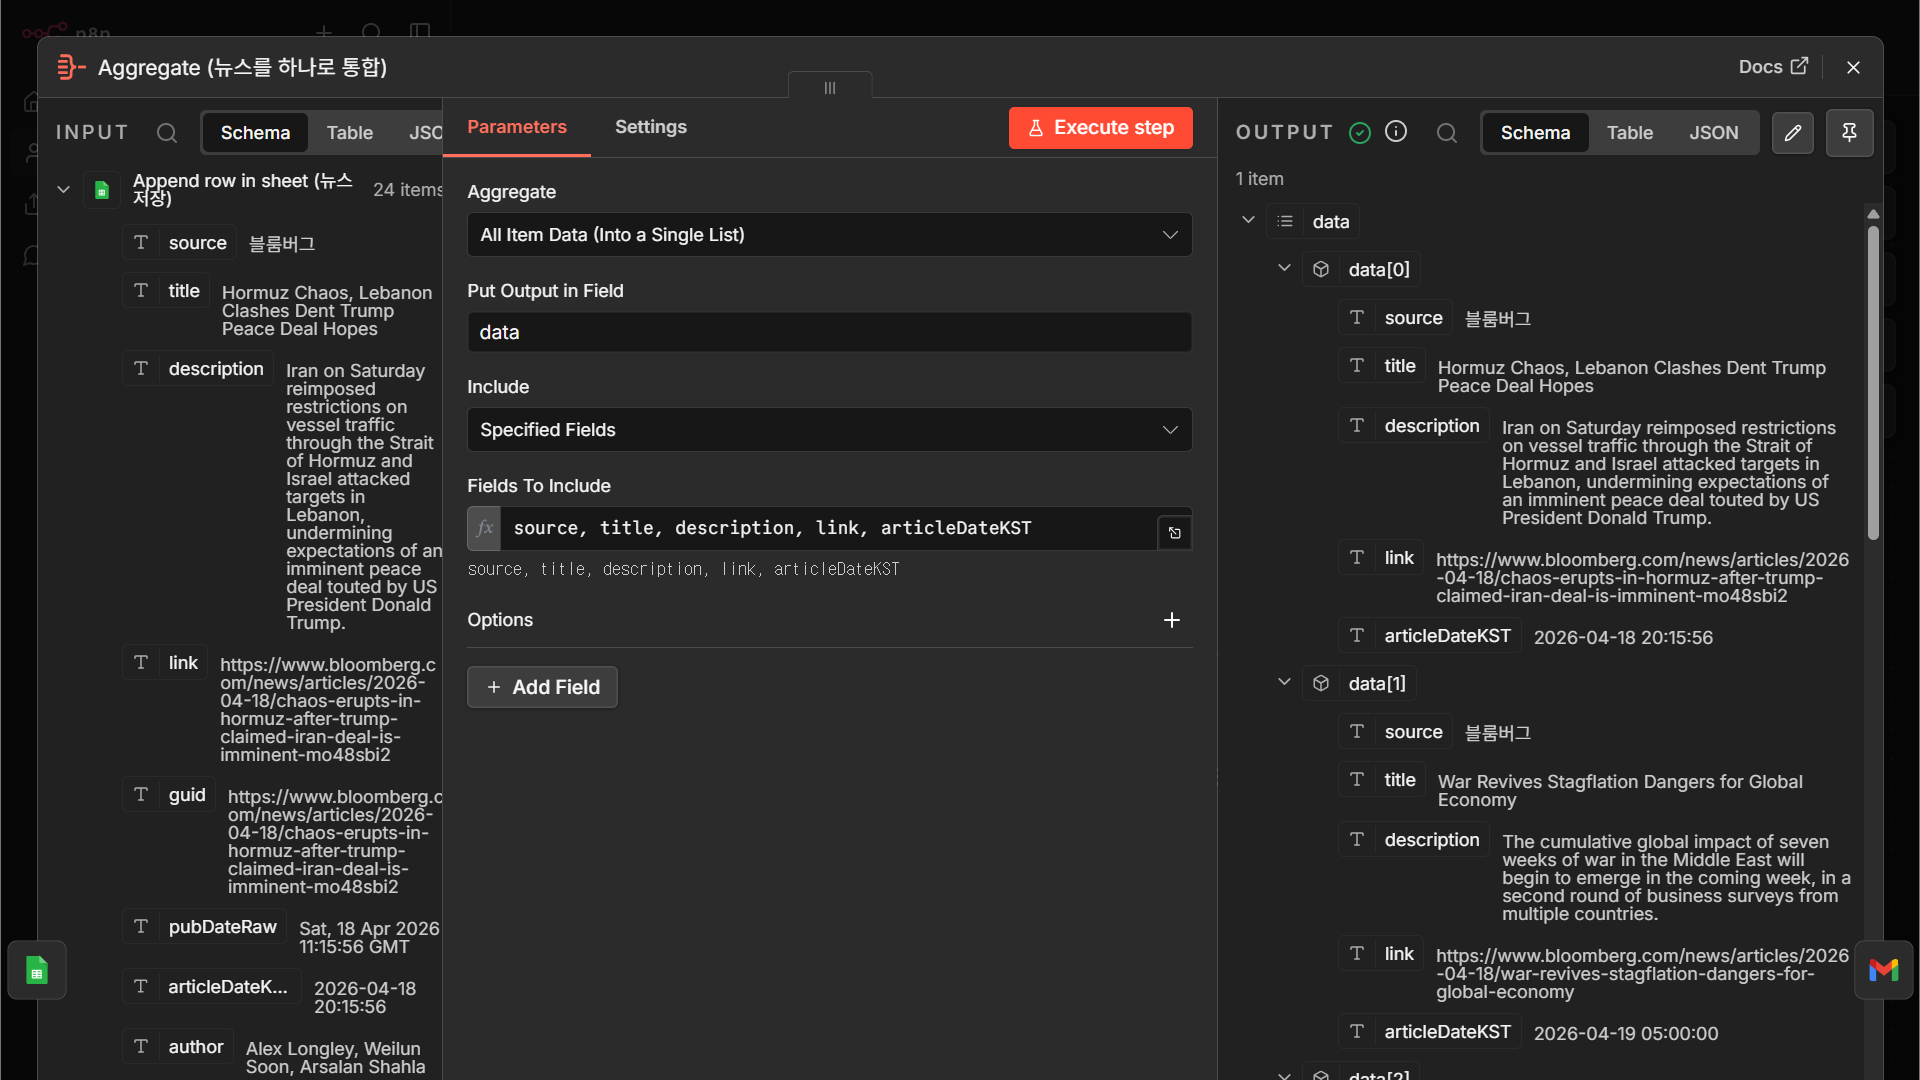Open the output info icon
The width and height of the screenshot is (1920, 1080).
click(x=1396, y=132)
